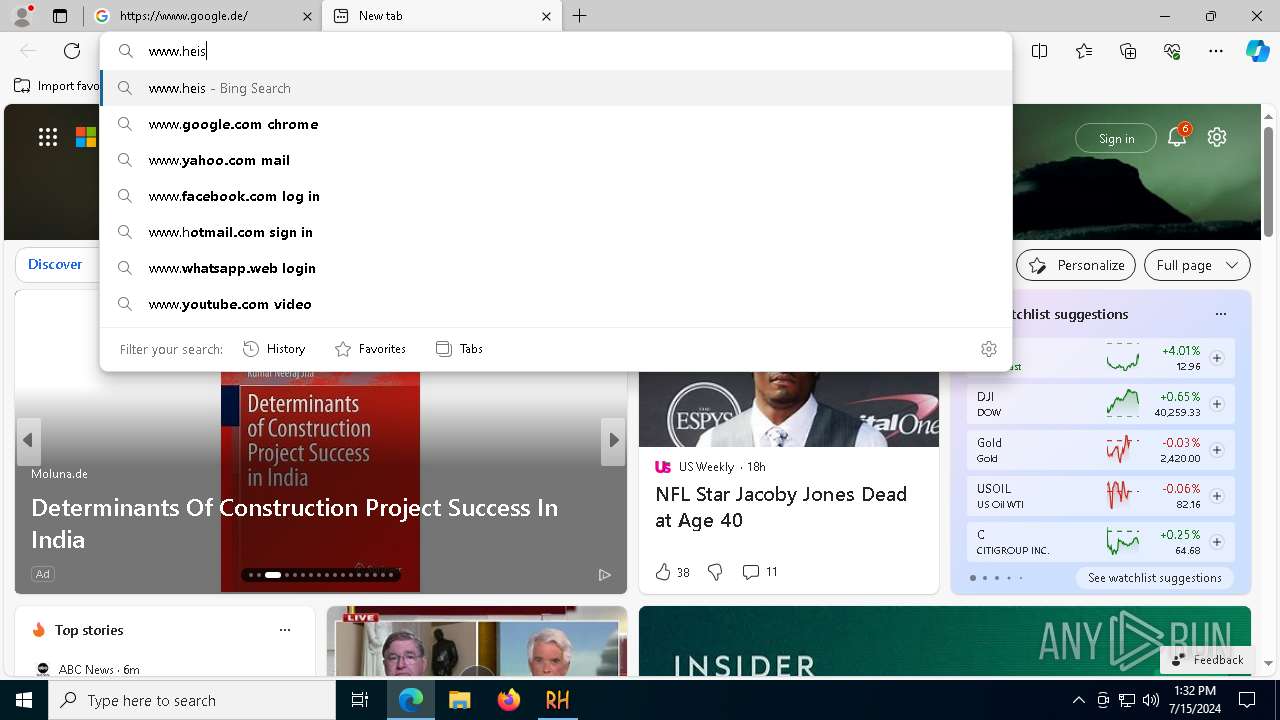Screen dimensions: 1280x720
Task: Show hidden system tray icons chevron
Action: pos(1078,700)
